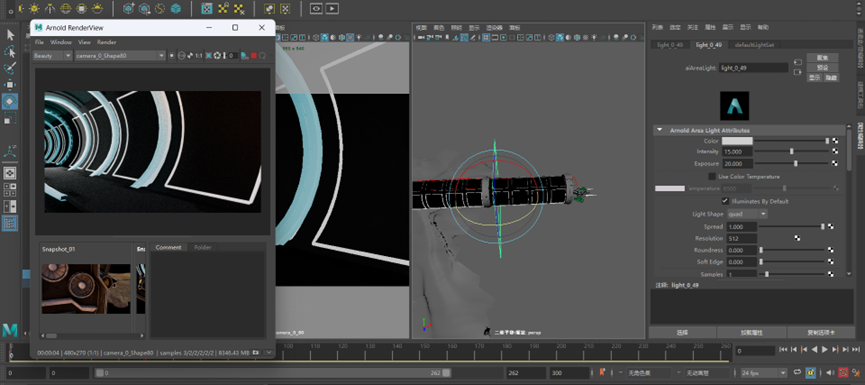Click the physical sky shelf icon

(98, 8)
